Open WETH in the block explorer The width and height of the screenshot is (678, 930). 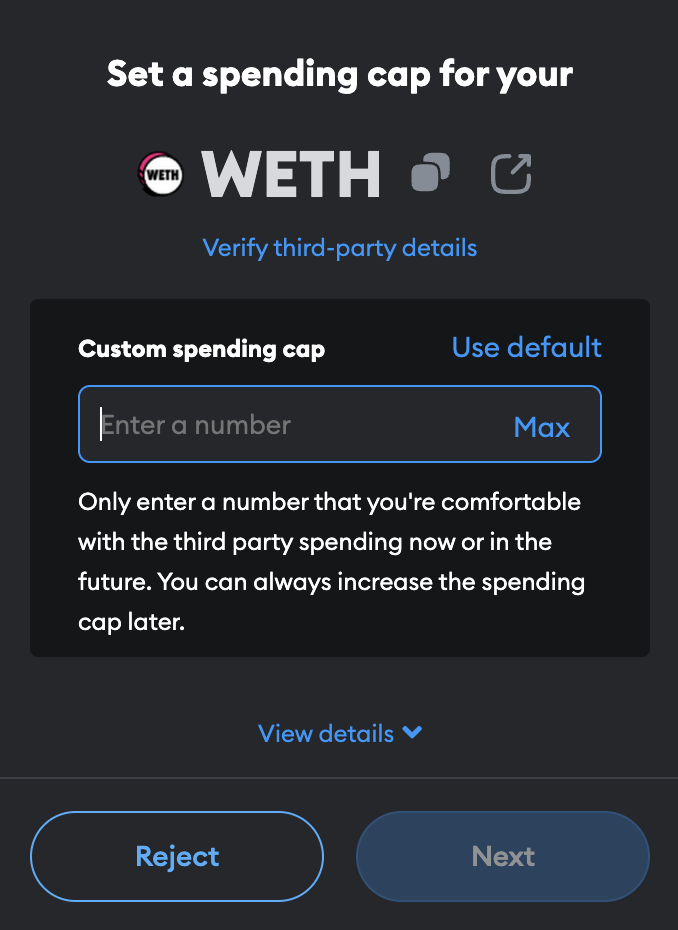pos(509,174)
